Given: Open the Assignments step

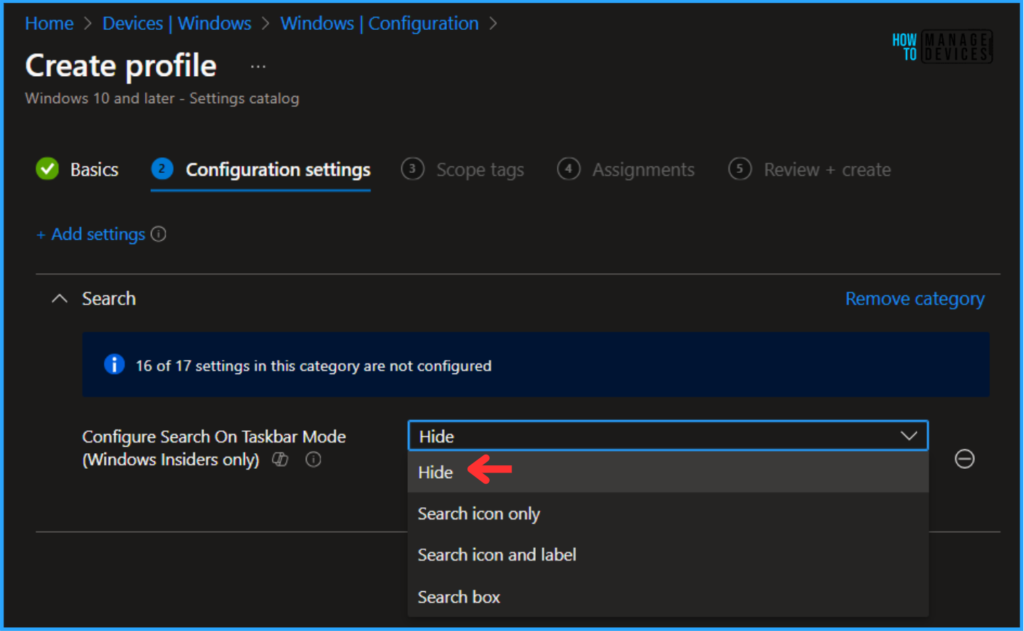Looking at the screenshot, I should [x=626, y=169].
